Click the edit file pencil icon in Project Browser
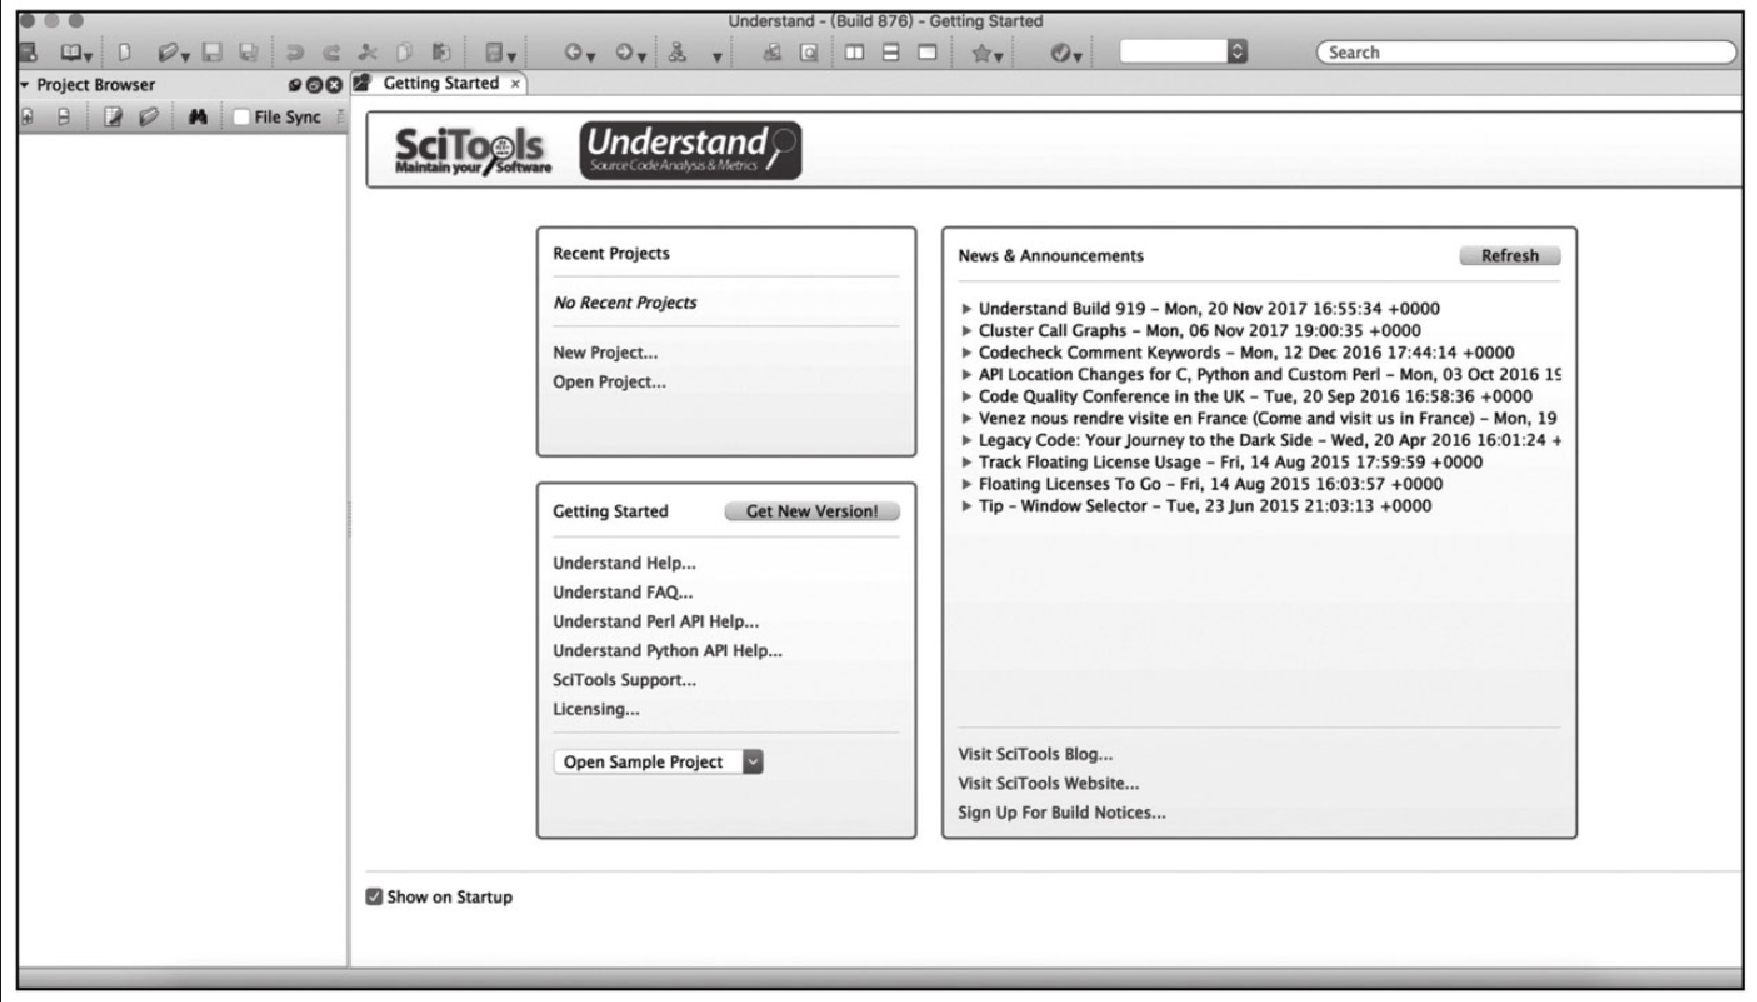 113,117
